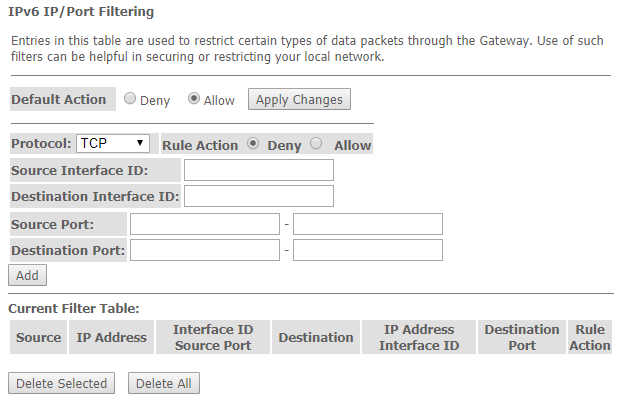Set Rule Action to Deny
Screen dimensions: 620x401
coord(253,144)
